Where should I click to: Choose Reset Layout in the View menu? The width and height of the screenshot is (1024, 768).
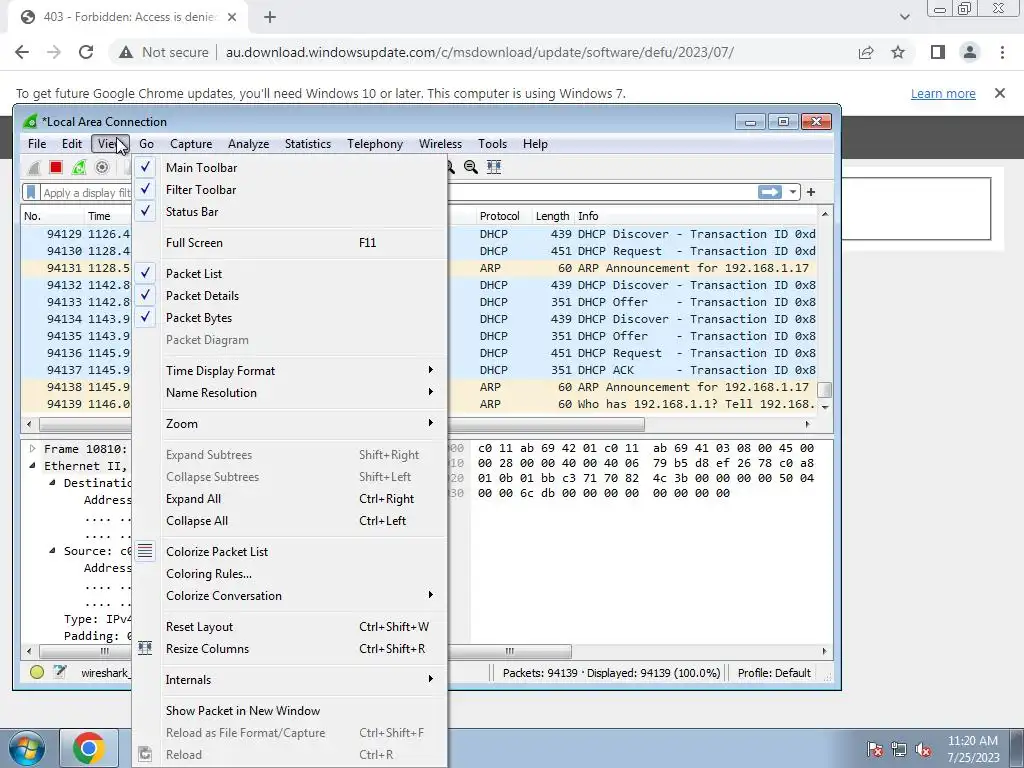(290, 626)
